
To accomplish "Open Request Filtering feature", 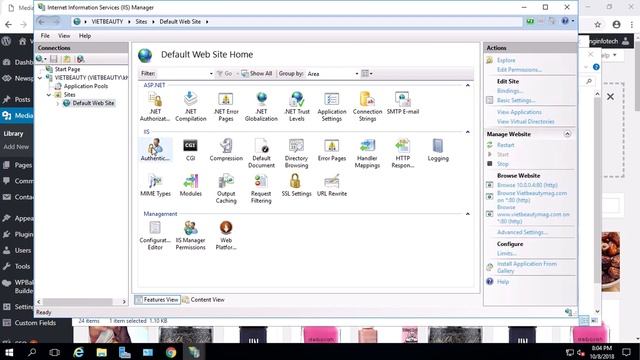I will click(x=261, y=189).
